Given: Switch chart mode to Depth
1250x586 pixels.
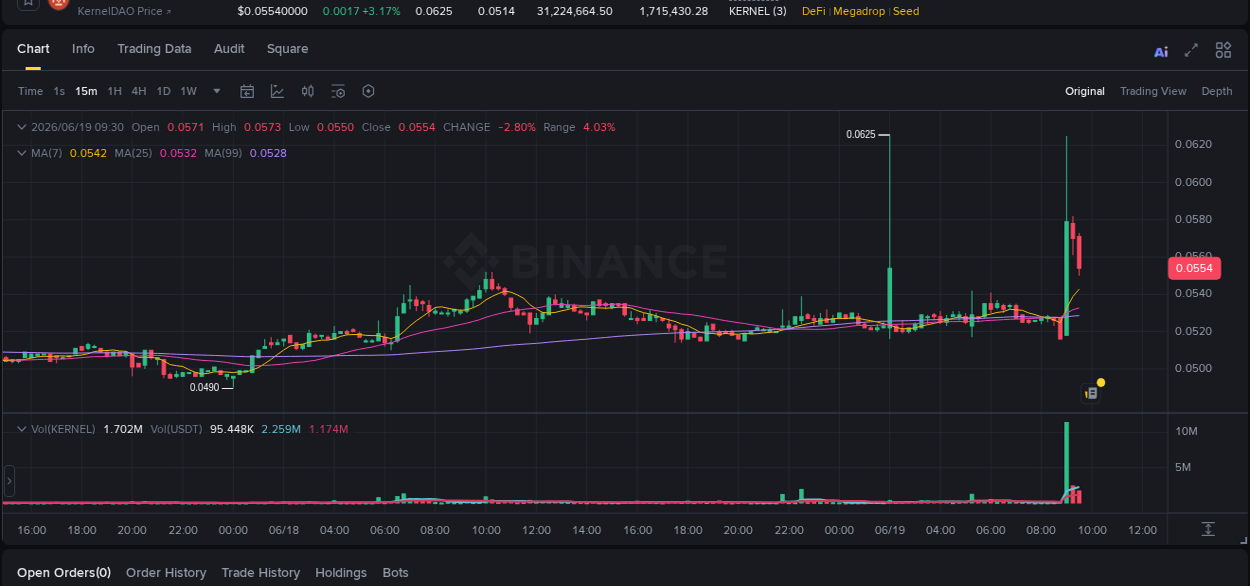Looking at the screenshot, I should 1217,91.
